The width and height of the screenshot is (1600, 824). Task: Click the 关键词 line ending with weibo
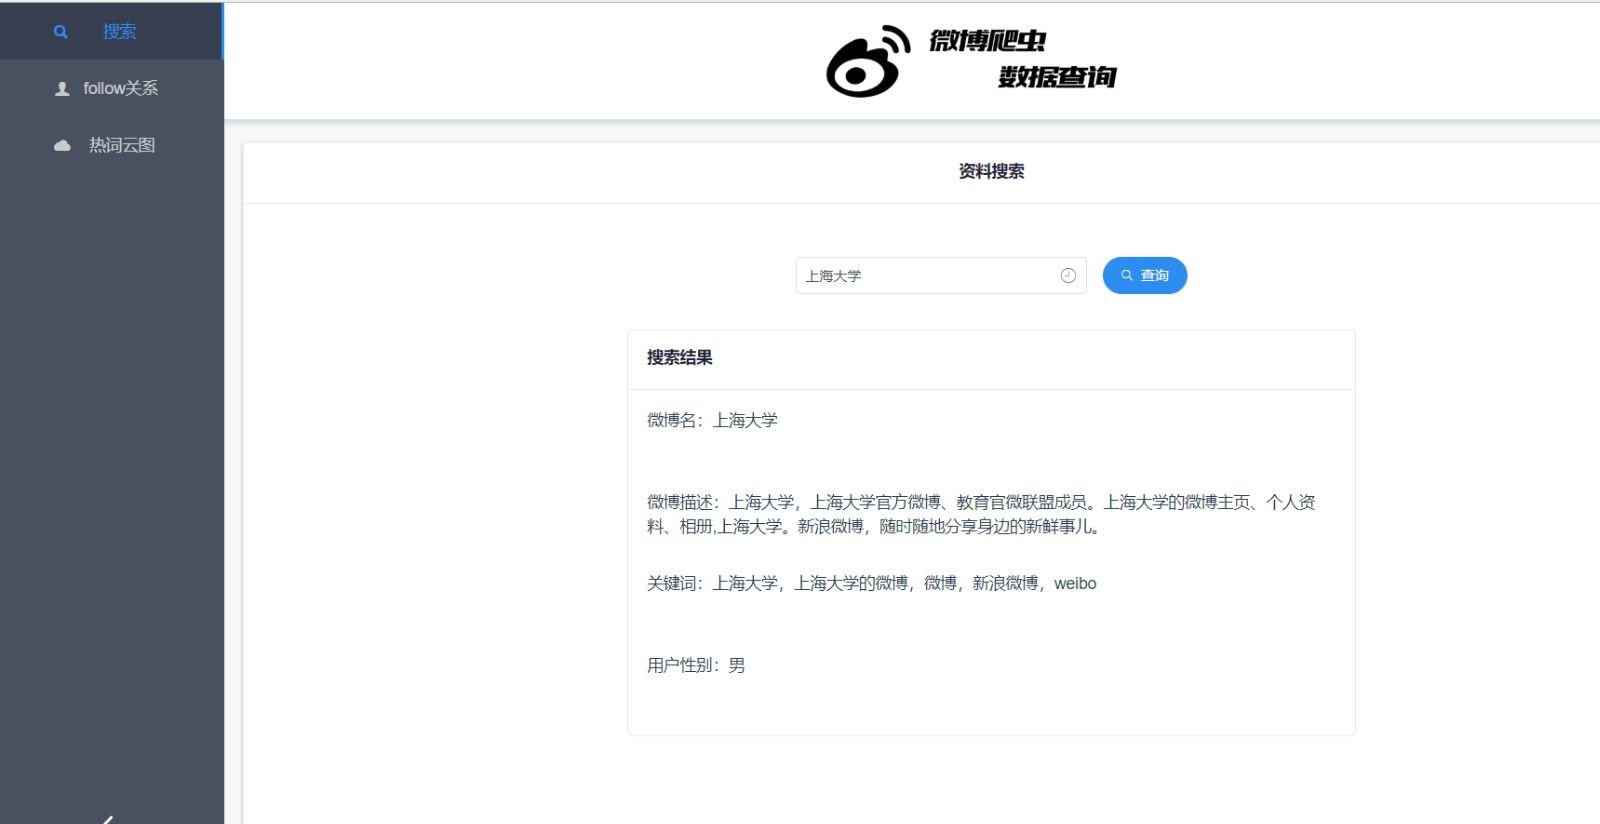click(871, 583)
